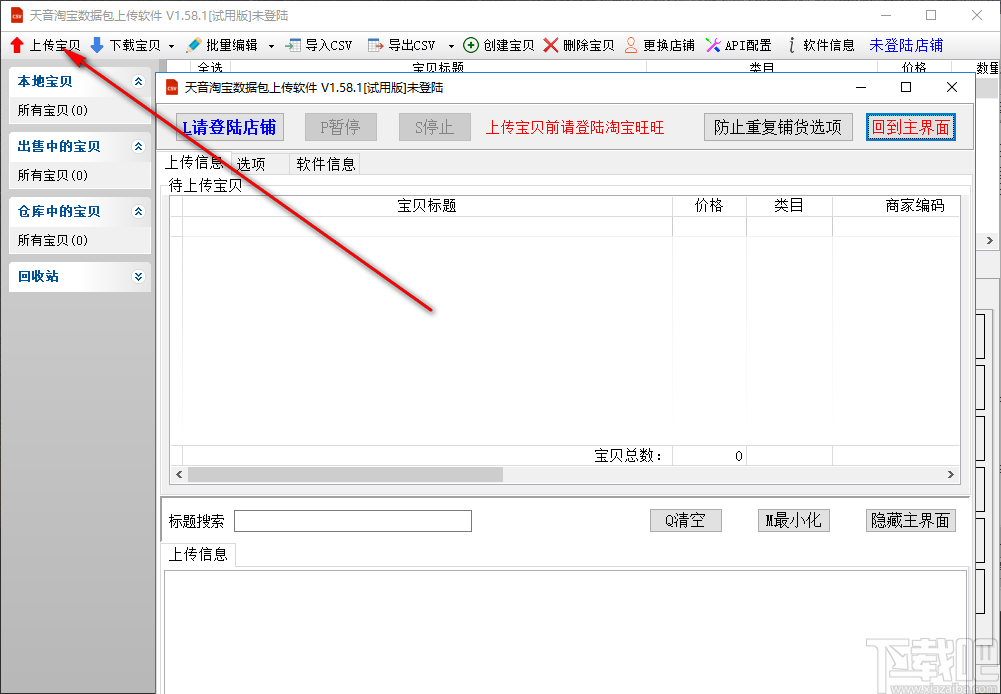Click the 更换店铺 toolbar label
This screenshot has width=1001, height=694.
tap(669, 45)
